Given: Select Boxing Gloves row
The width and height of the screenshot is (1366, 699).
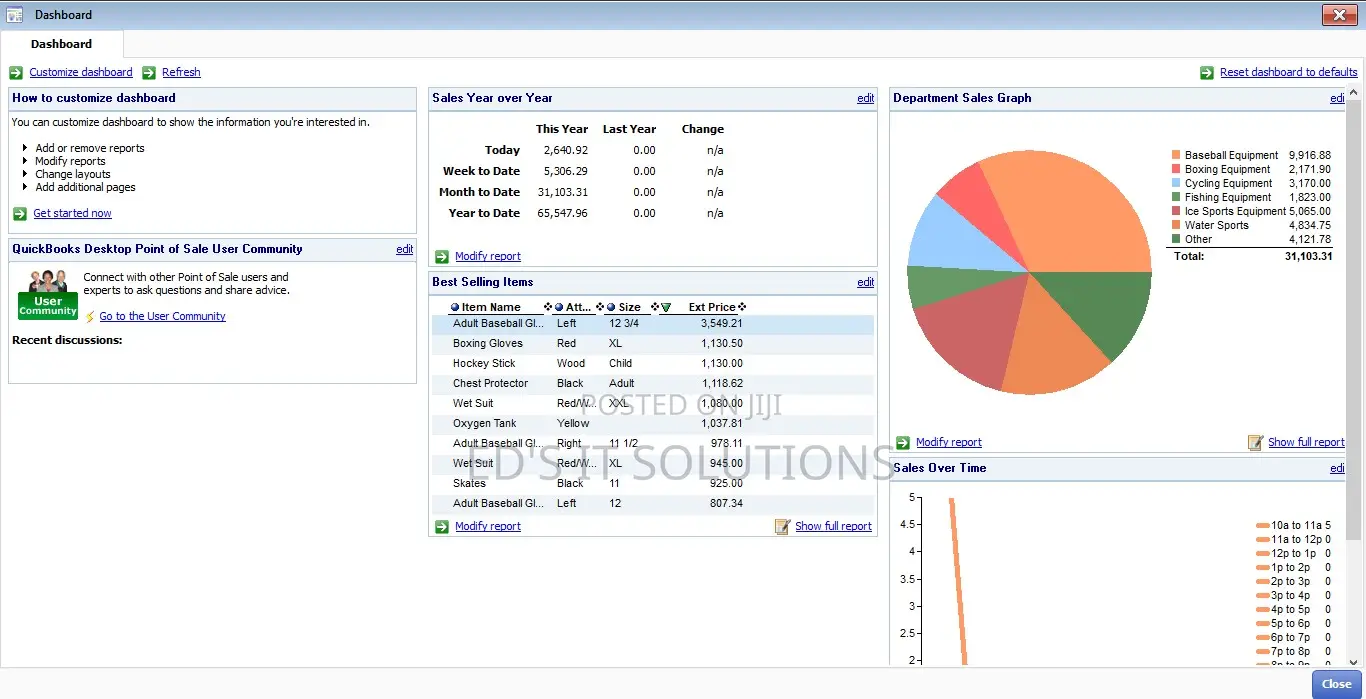Looking at the screenshot, I should click(653, 343).
